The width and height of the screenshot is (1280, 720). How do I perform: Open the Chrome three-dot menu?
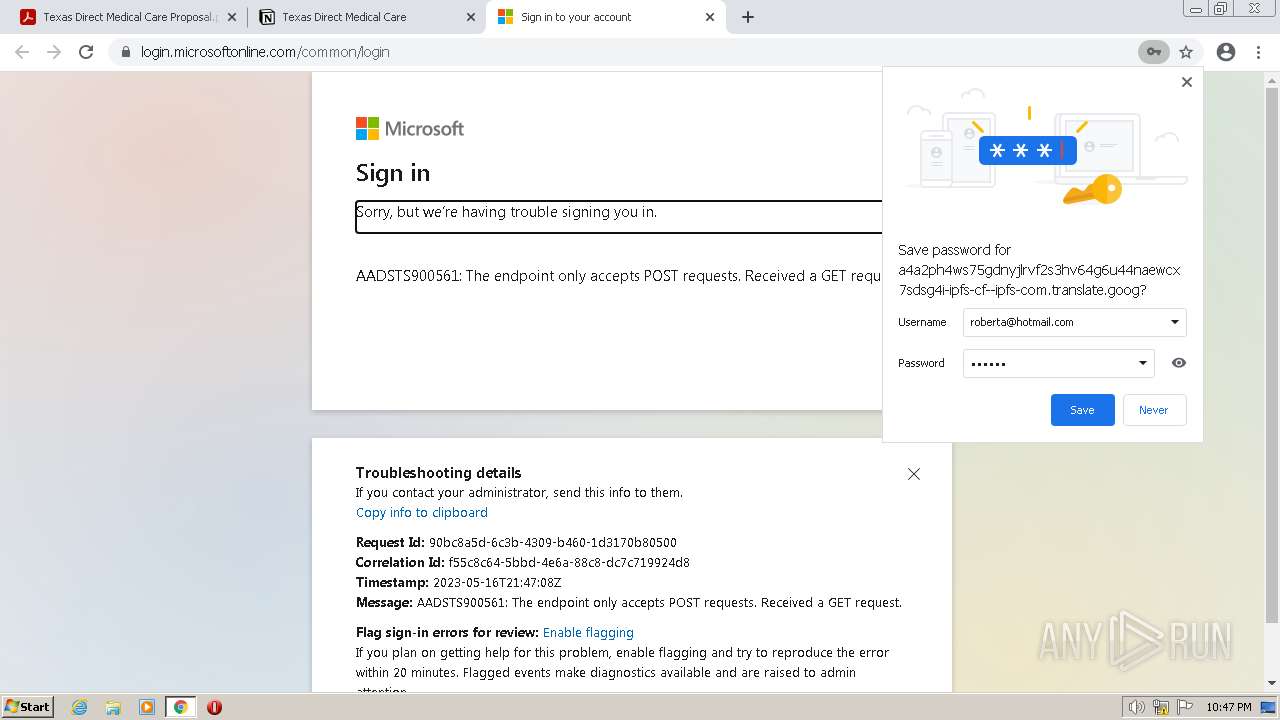pyautogui.click(x=1258, y=52)
